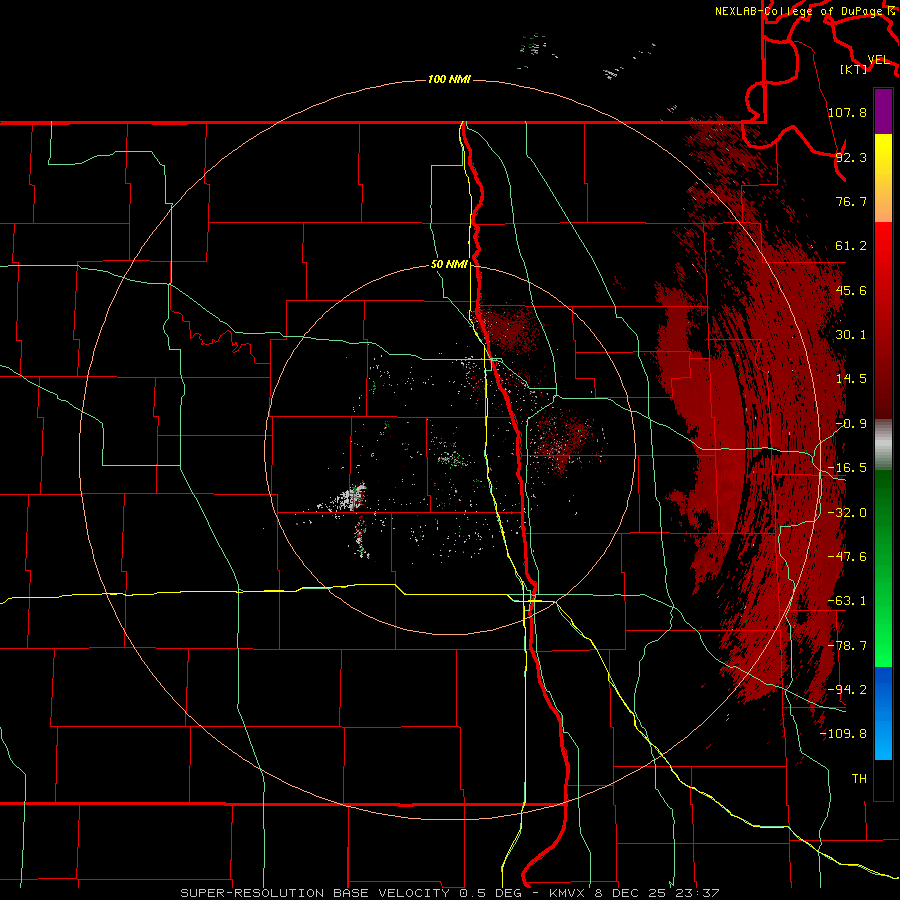The width and height of the screenshot is (900, 900).
Task: Click the 45.6 value on velocity scale
Action: 851,290
